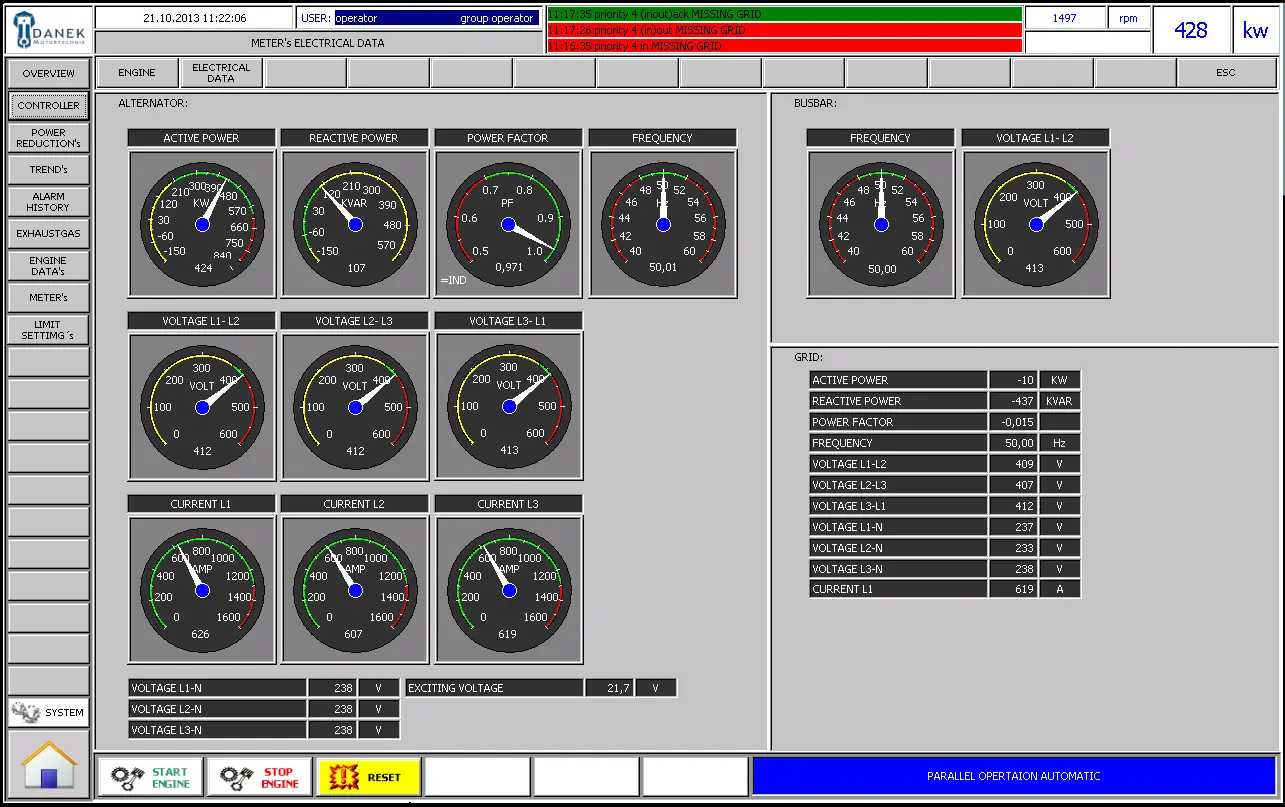This screenshot has width=1285, height=807.
Task: Open the EXHAUSTGAS page
Action: 48,233
